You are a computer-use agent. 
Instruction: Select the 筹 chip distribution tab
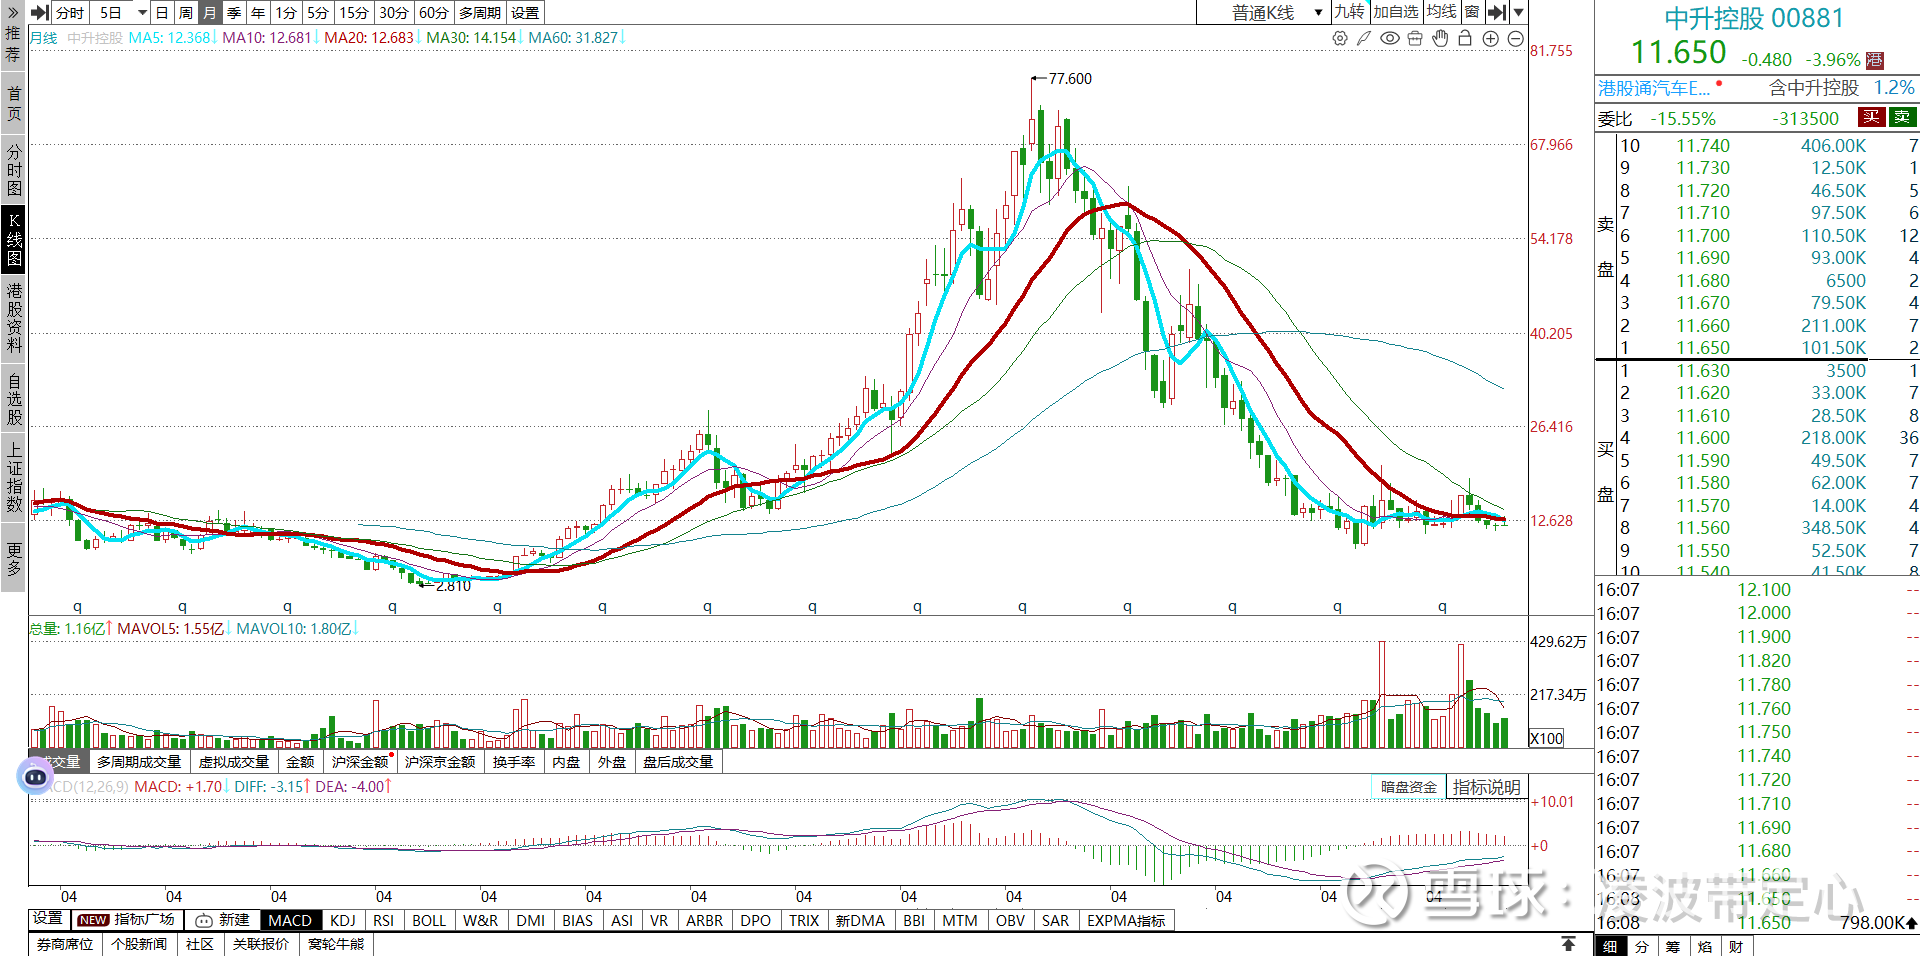(x=1673, y=946)
